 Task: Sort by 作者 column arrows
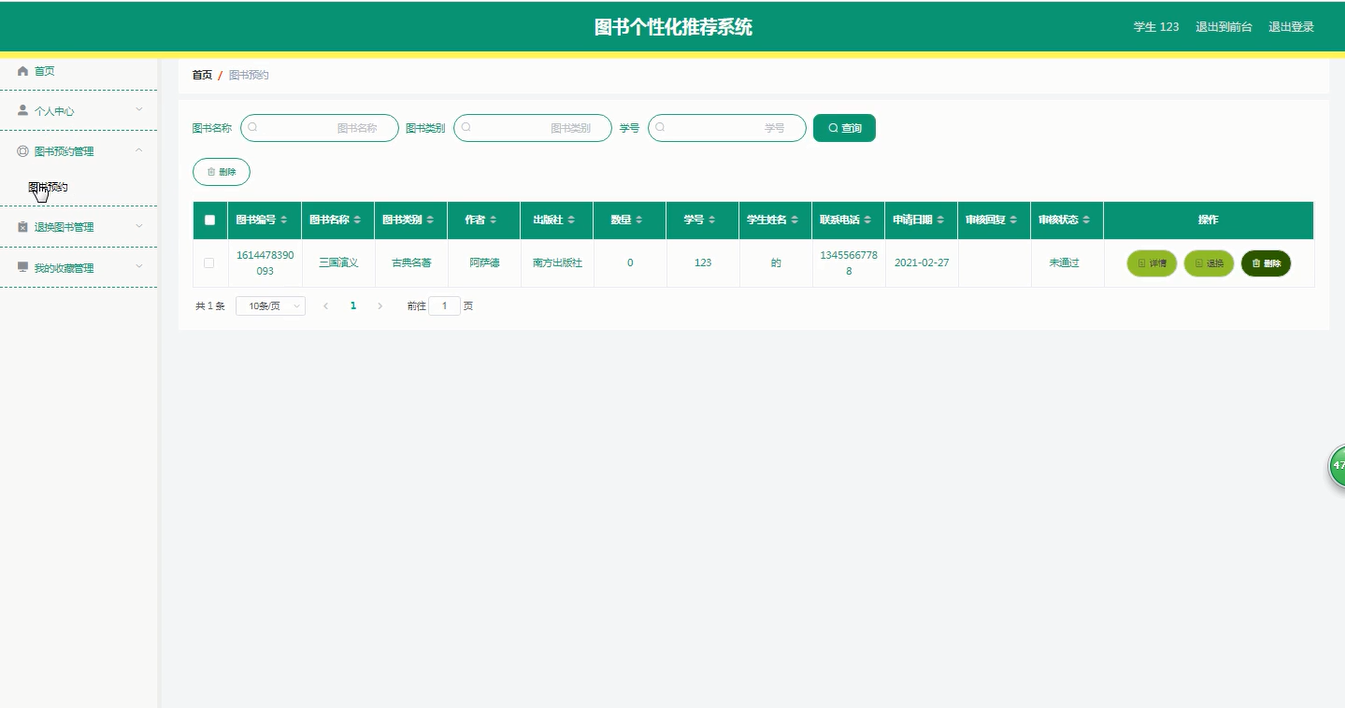[x=493, y=220]
